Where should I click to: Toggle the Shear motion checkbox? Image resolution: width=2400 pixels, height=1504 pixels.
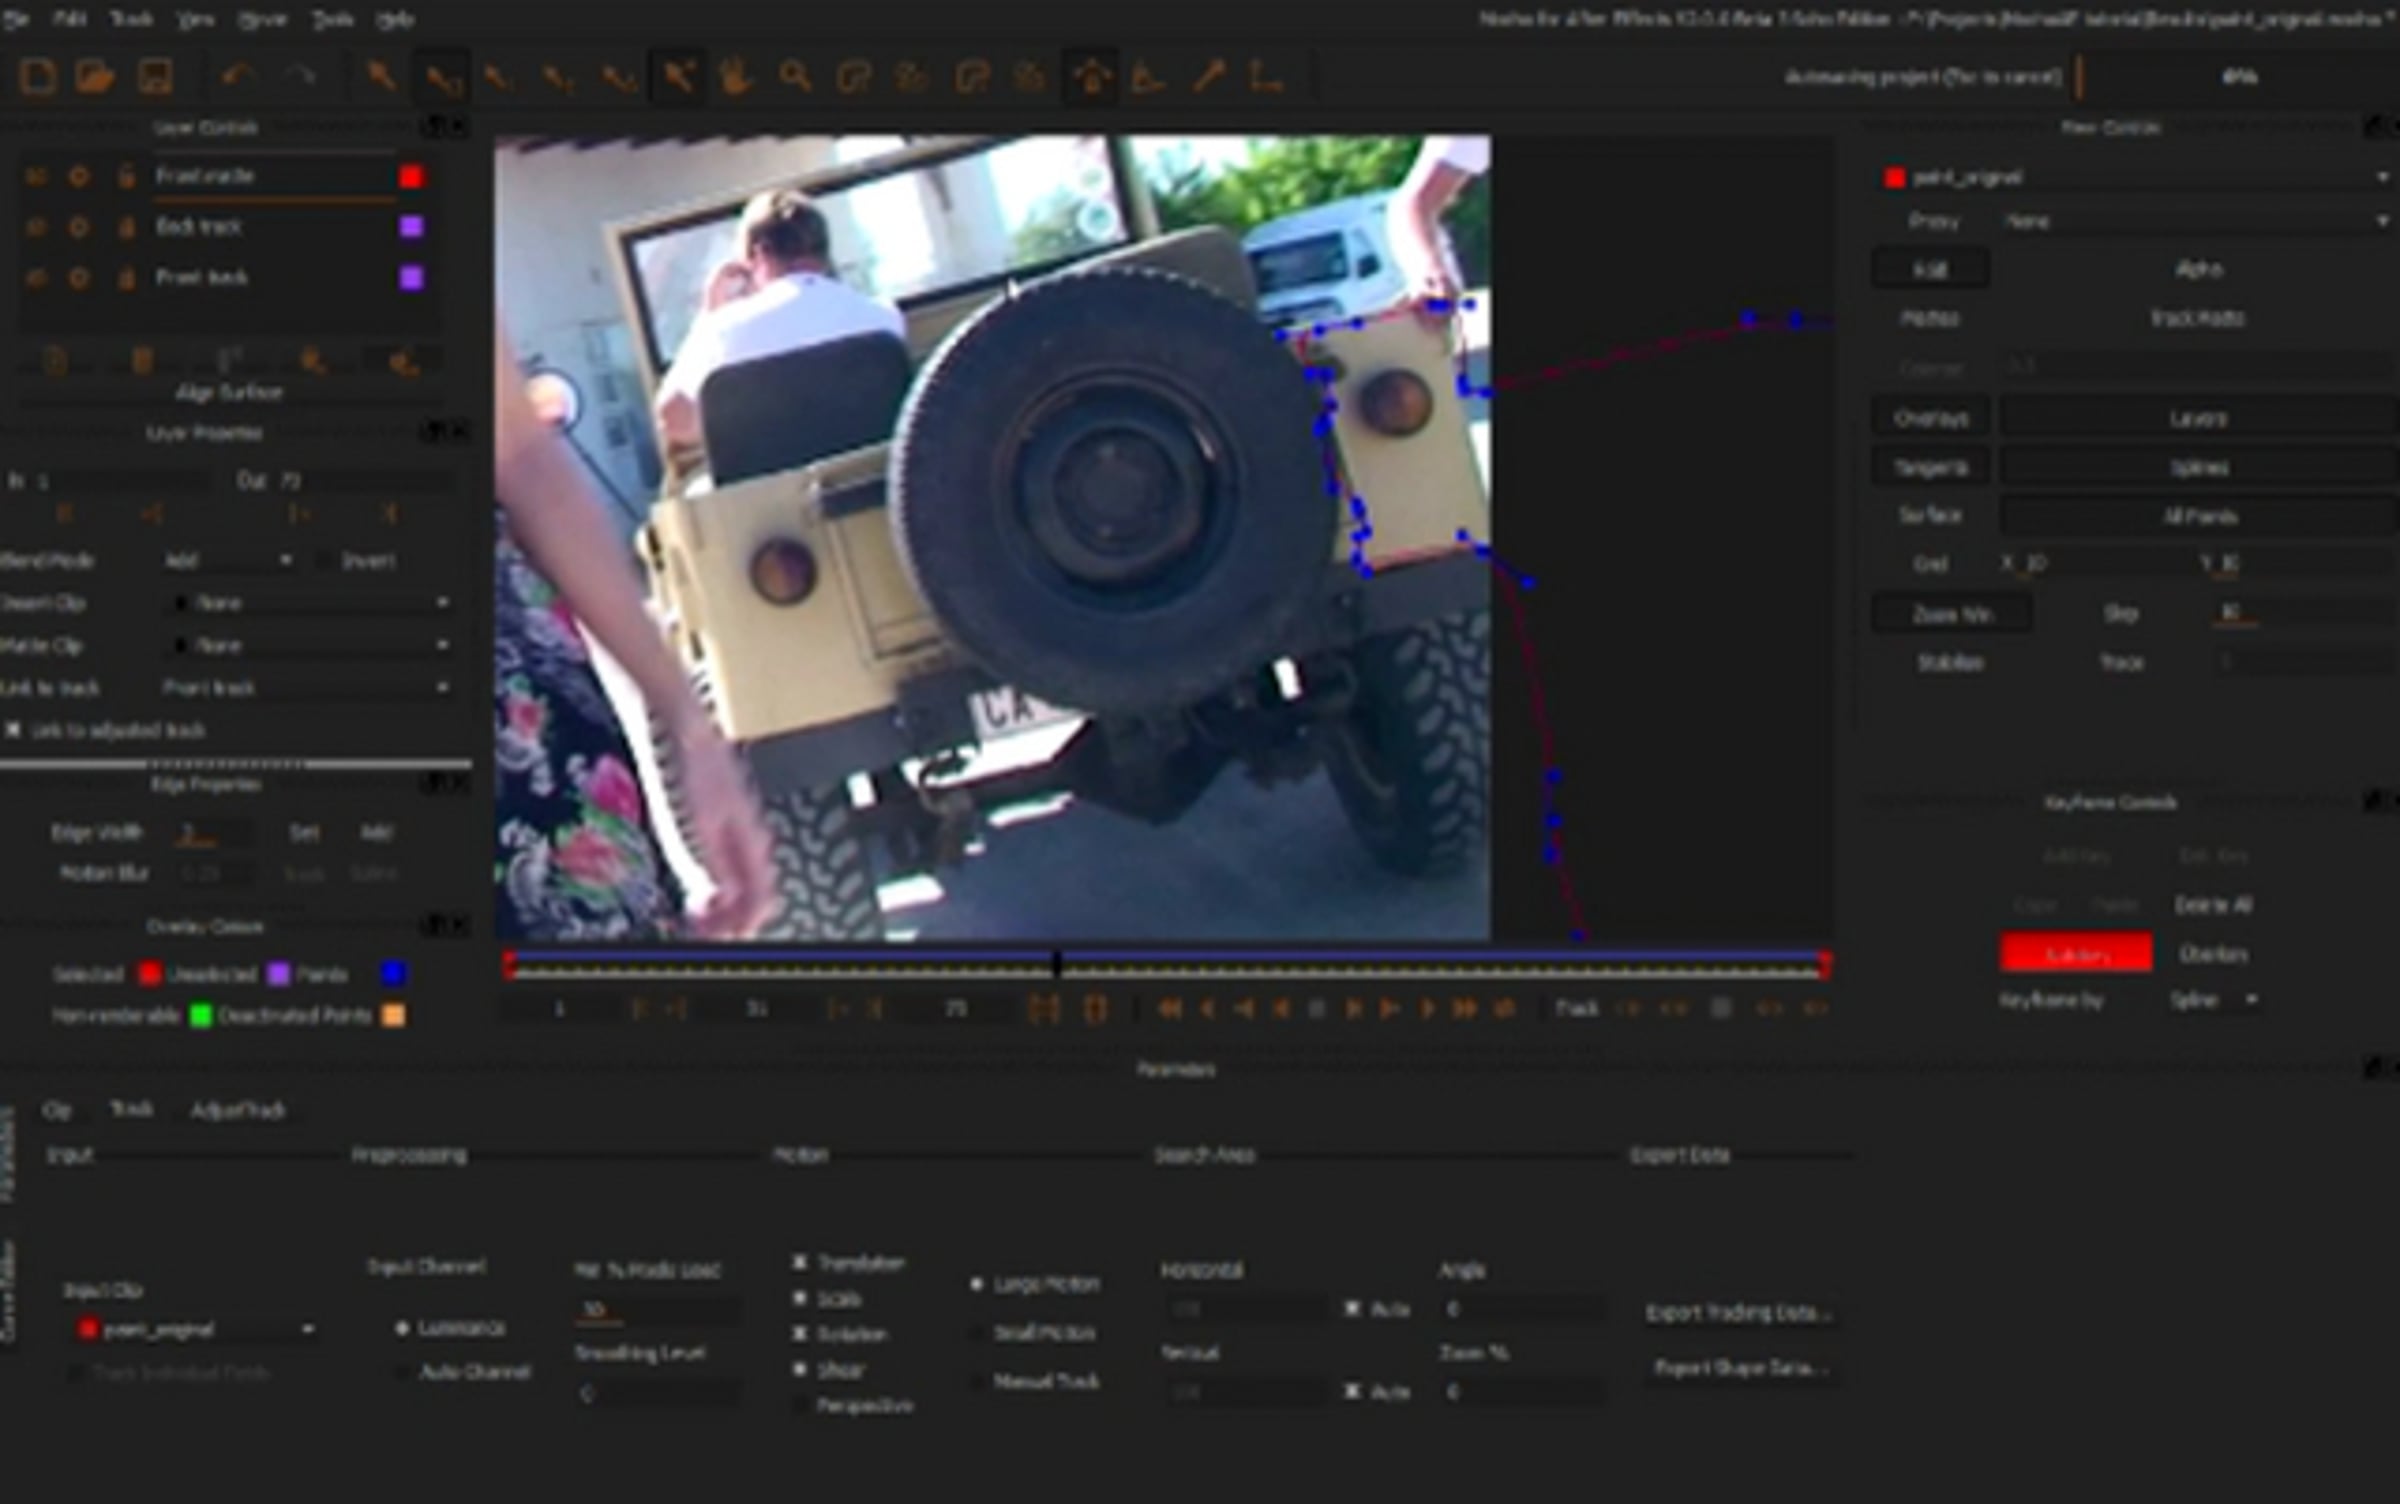coord(800,1370)
